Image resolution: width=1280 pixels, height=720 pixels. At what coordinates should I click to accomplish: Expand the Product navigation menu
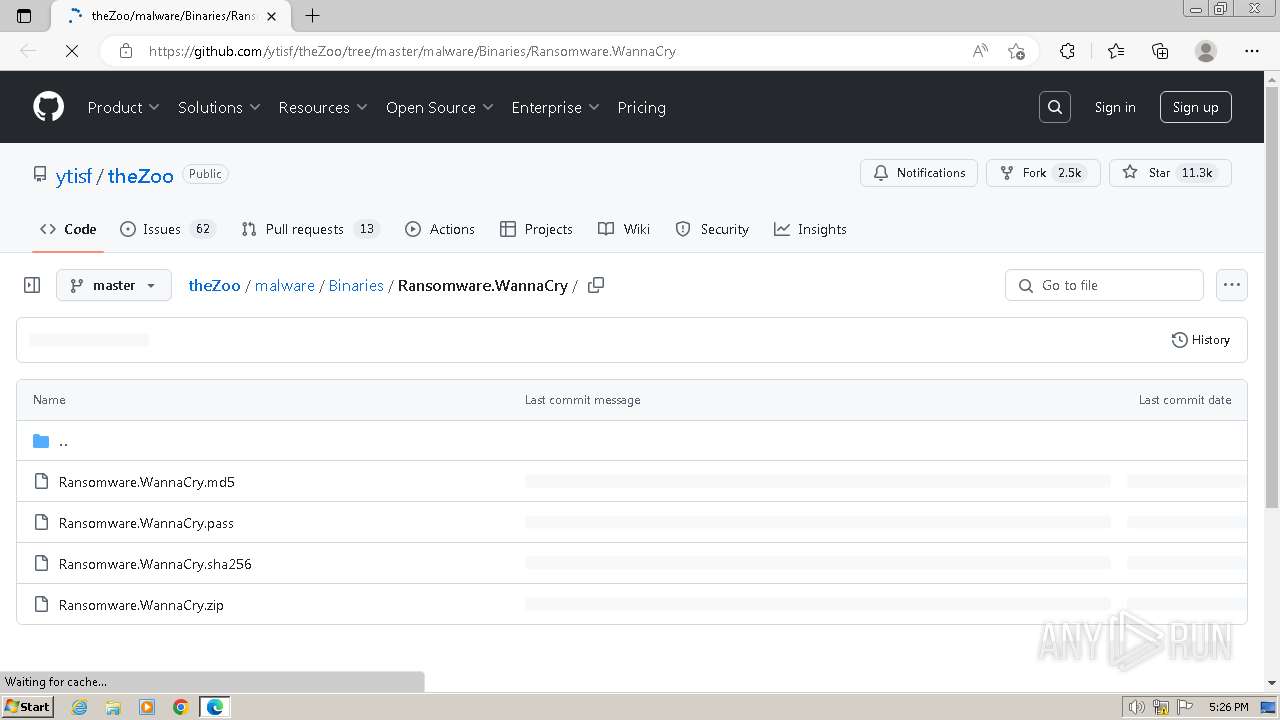tap(123, 107)
